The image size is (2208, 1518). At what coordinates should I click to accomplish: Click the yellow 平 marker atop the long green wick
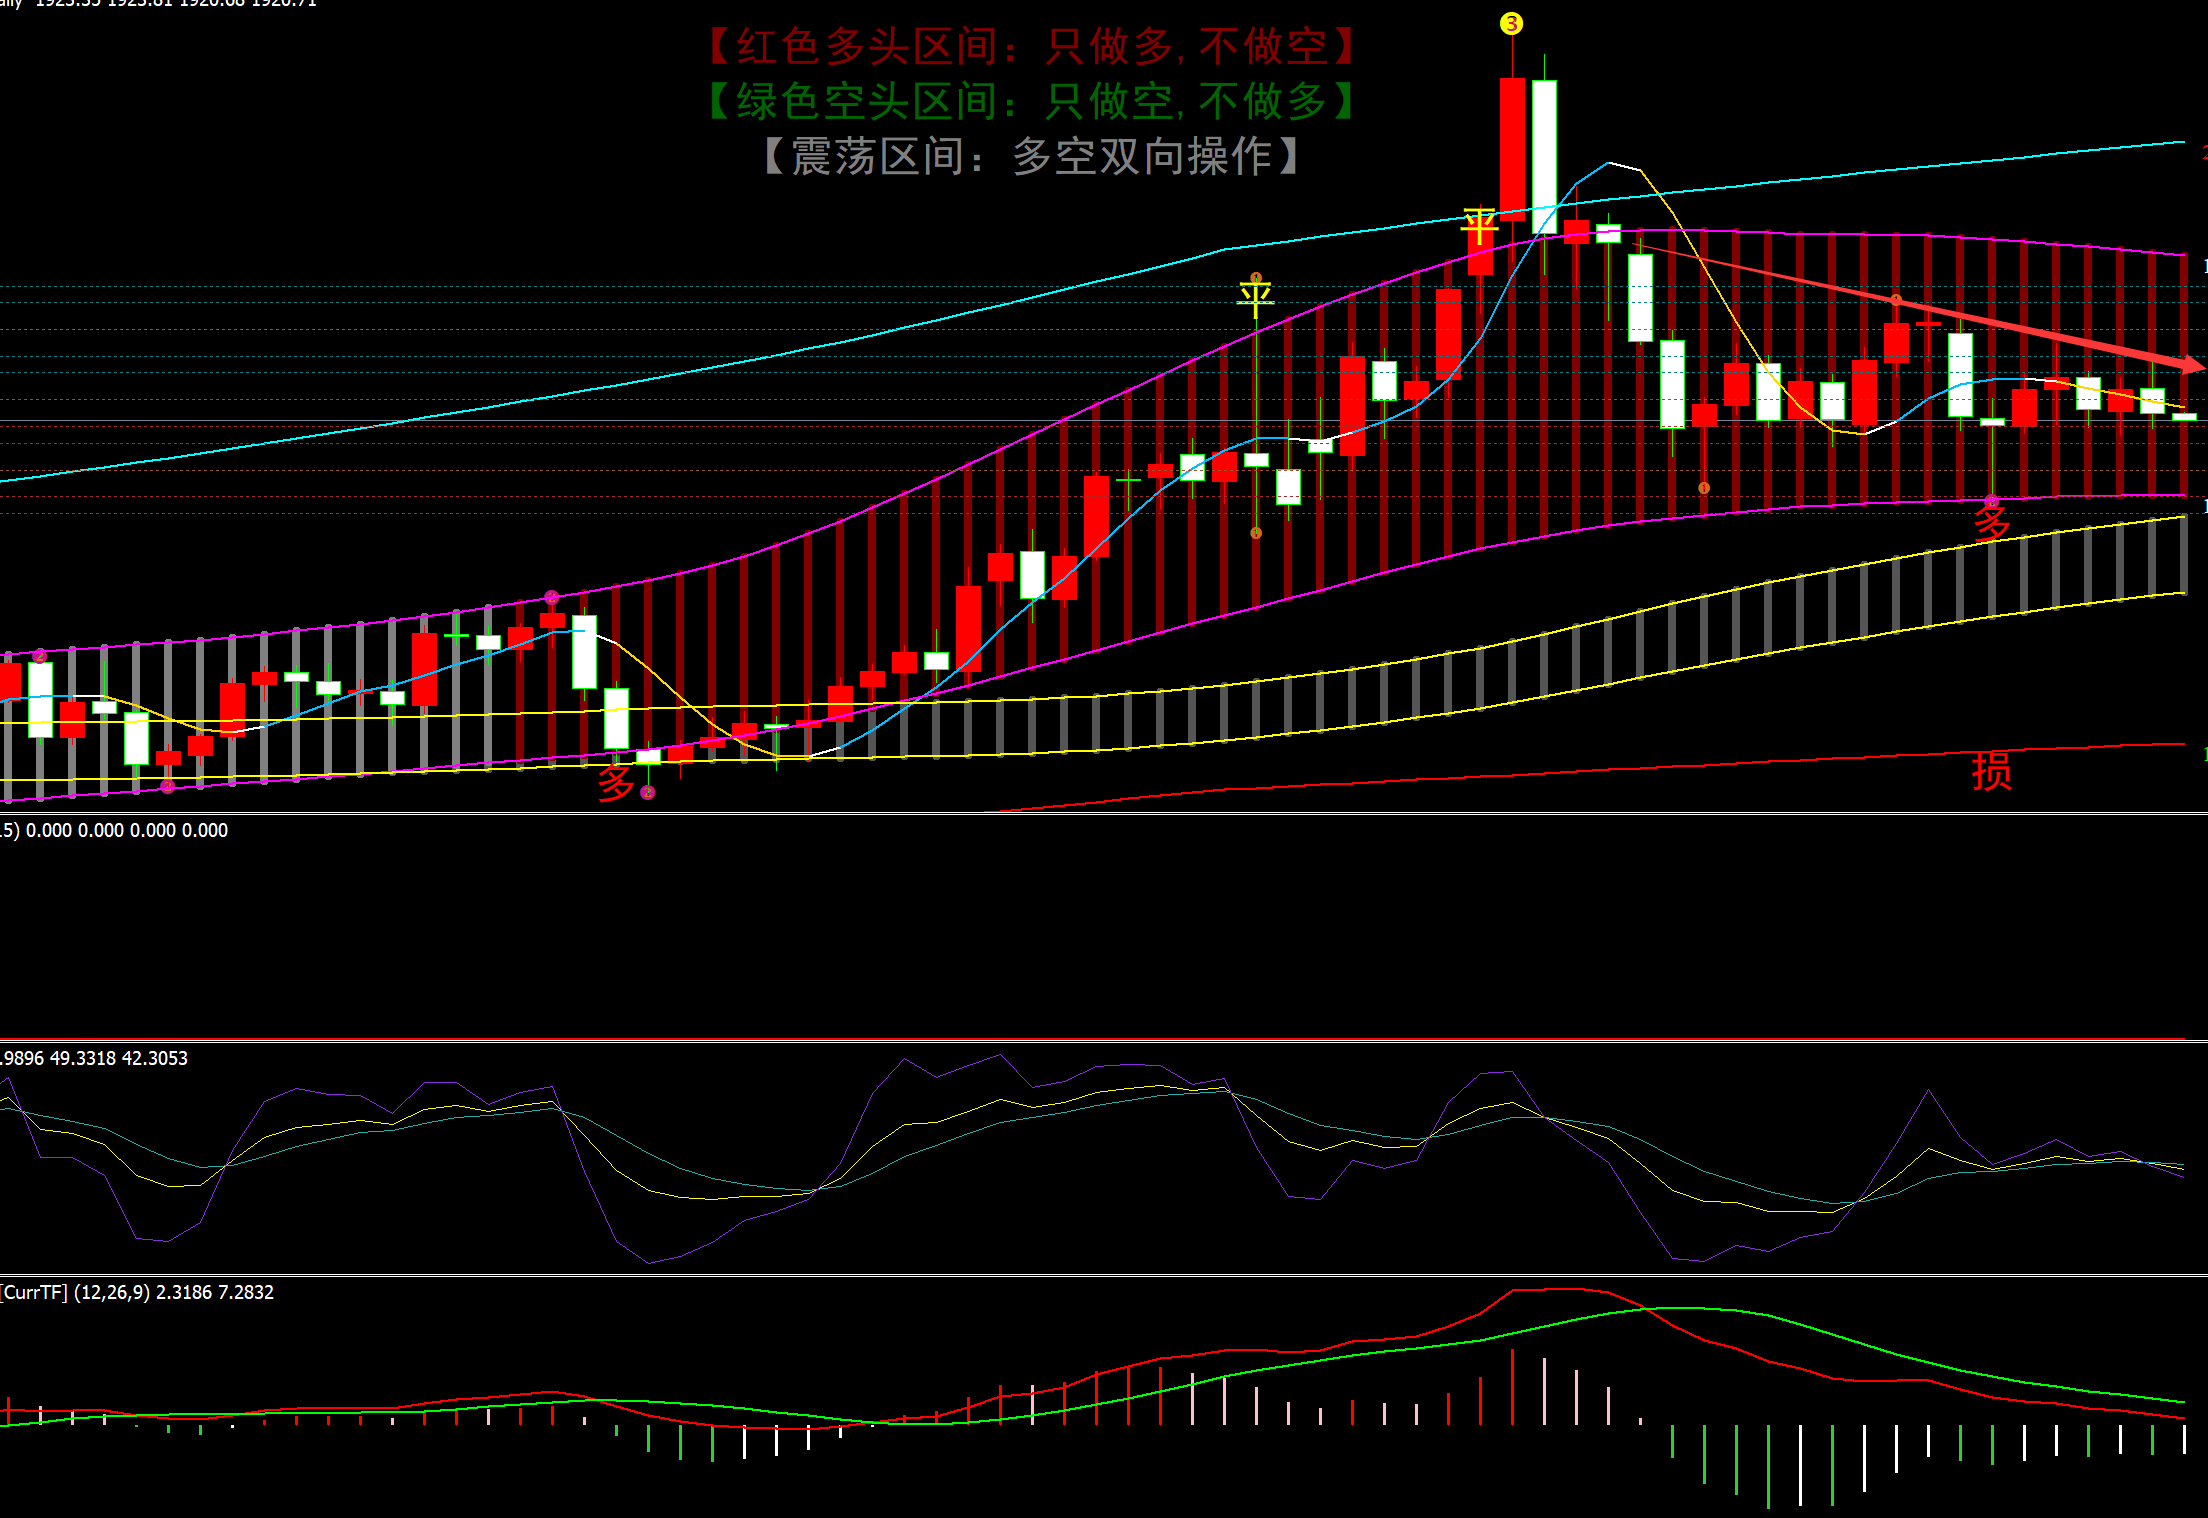click(1255, 297)
